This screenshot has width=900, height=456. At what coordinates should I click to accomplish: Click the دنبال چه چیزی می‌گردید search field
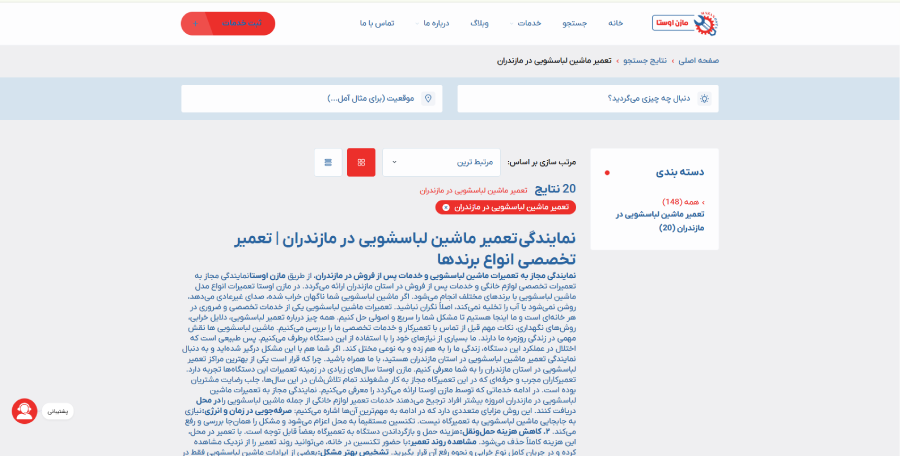588,99
